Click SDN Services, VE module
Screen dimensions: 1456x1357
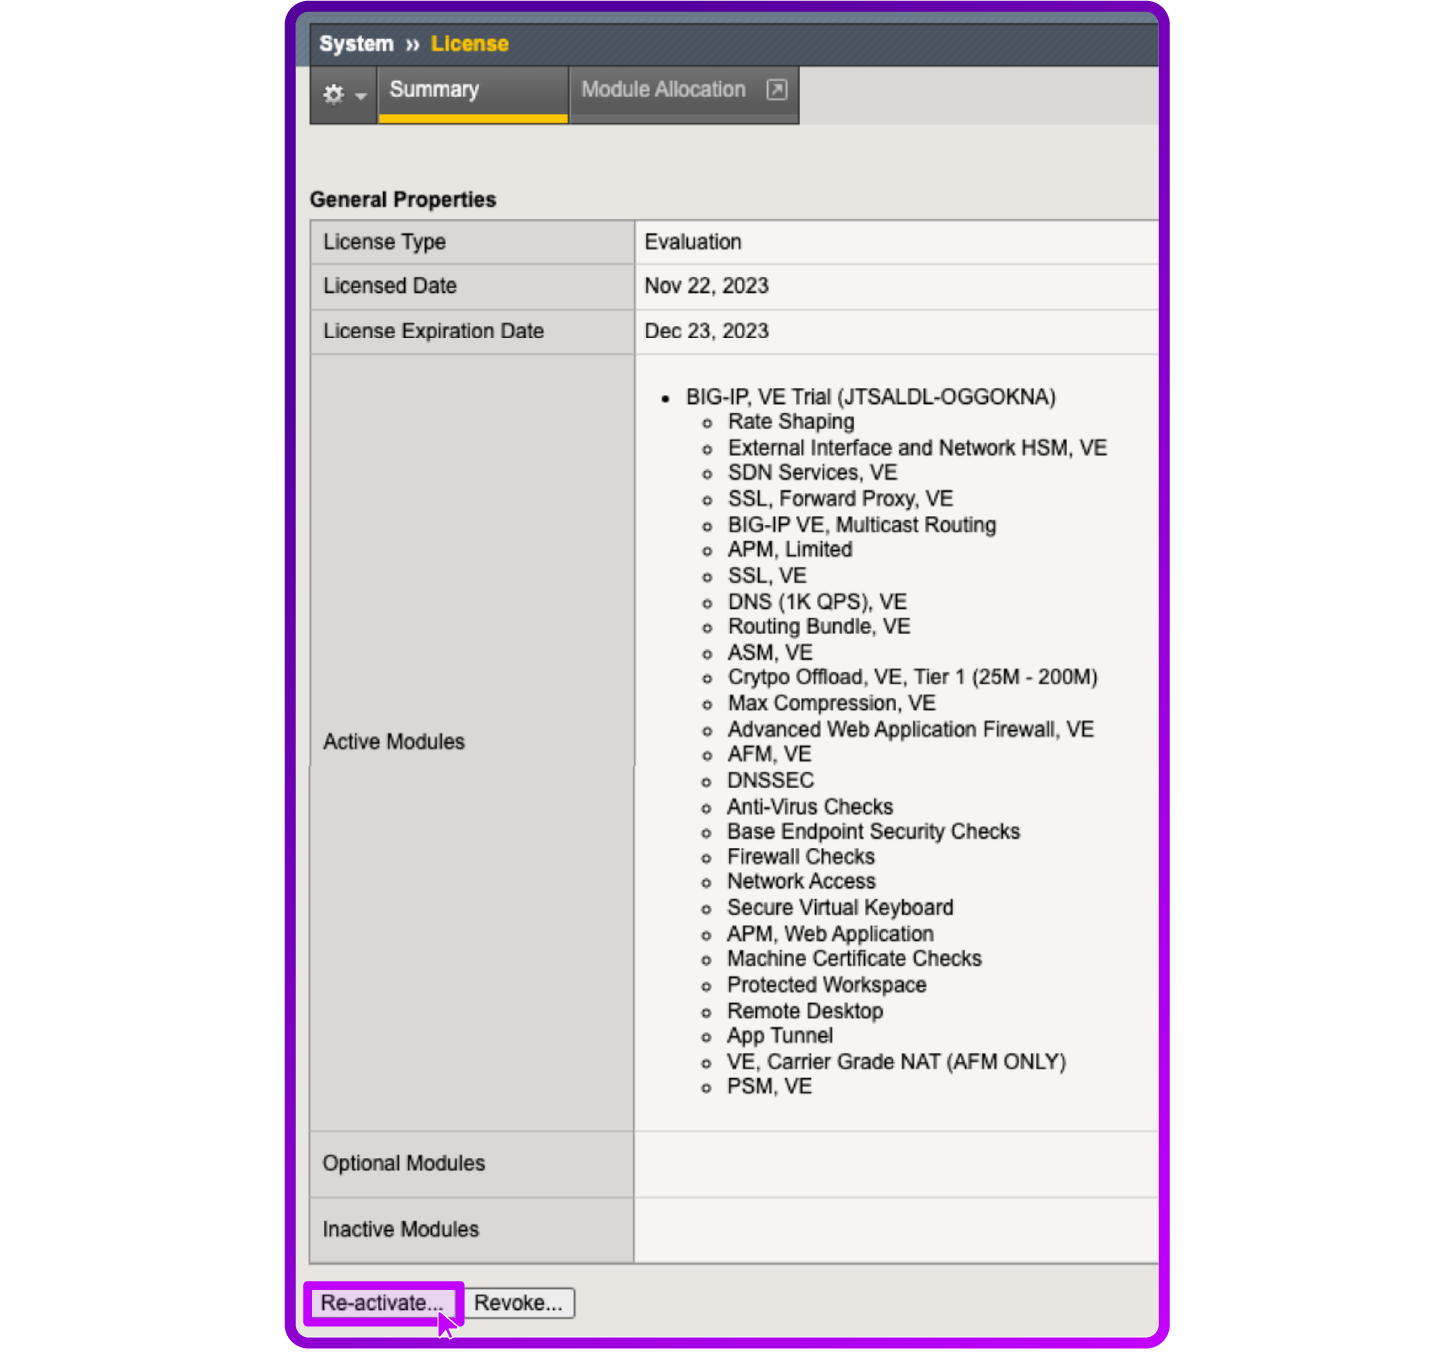[812, 473]
